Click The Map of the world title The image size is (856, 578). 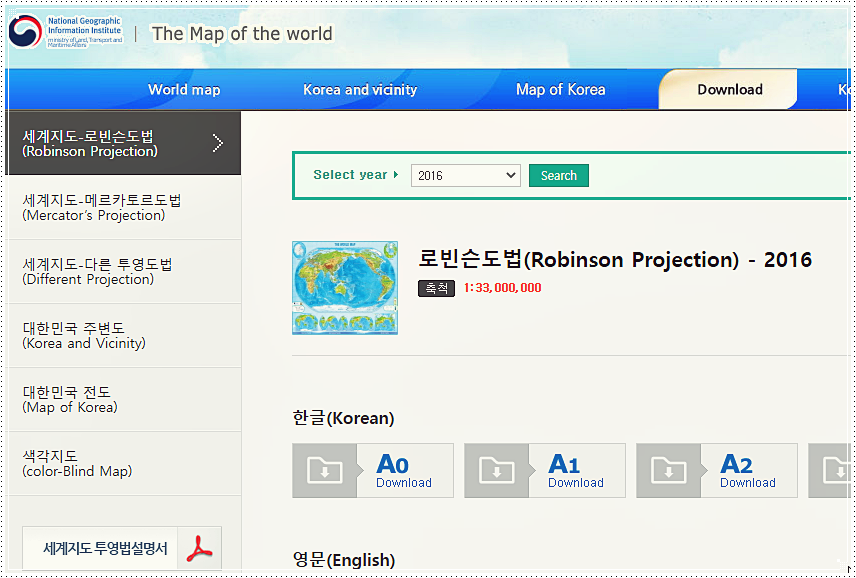[x=242, y=33]
